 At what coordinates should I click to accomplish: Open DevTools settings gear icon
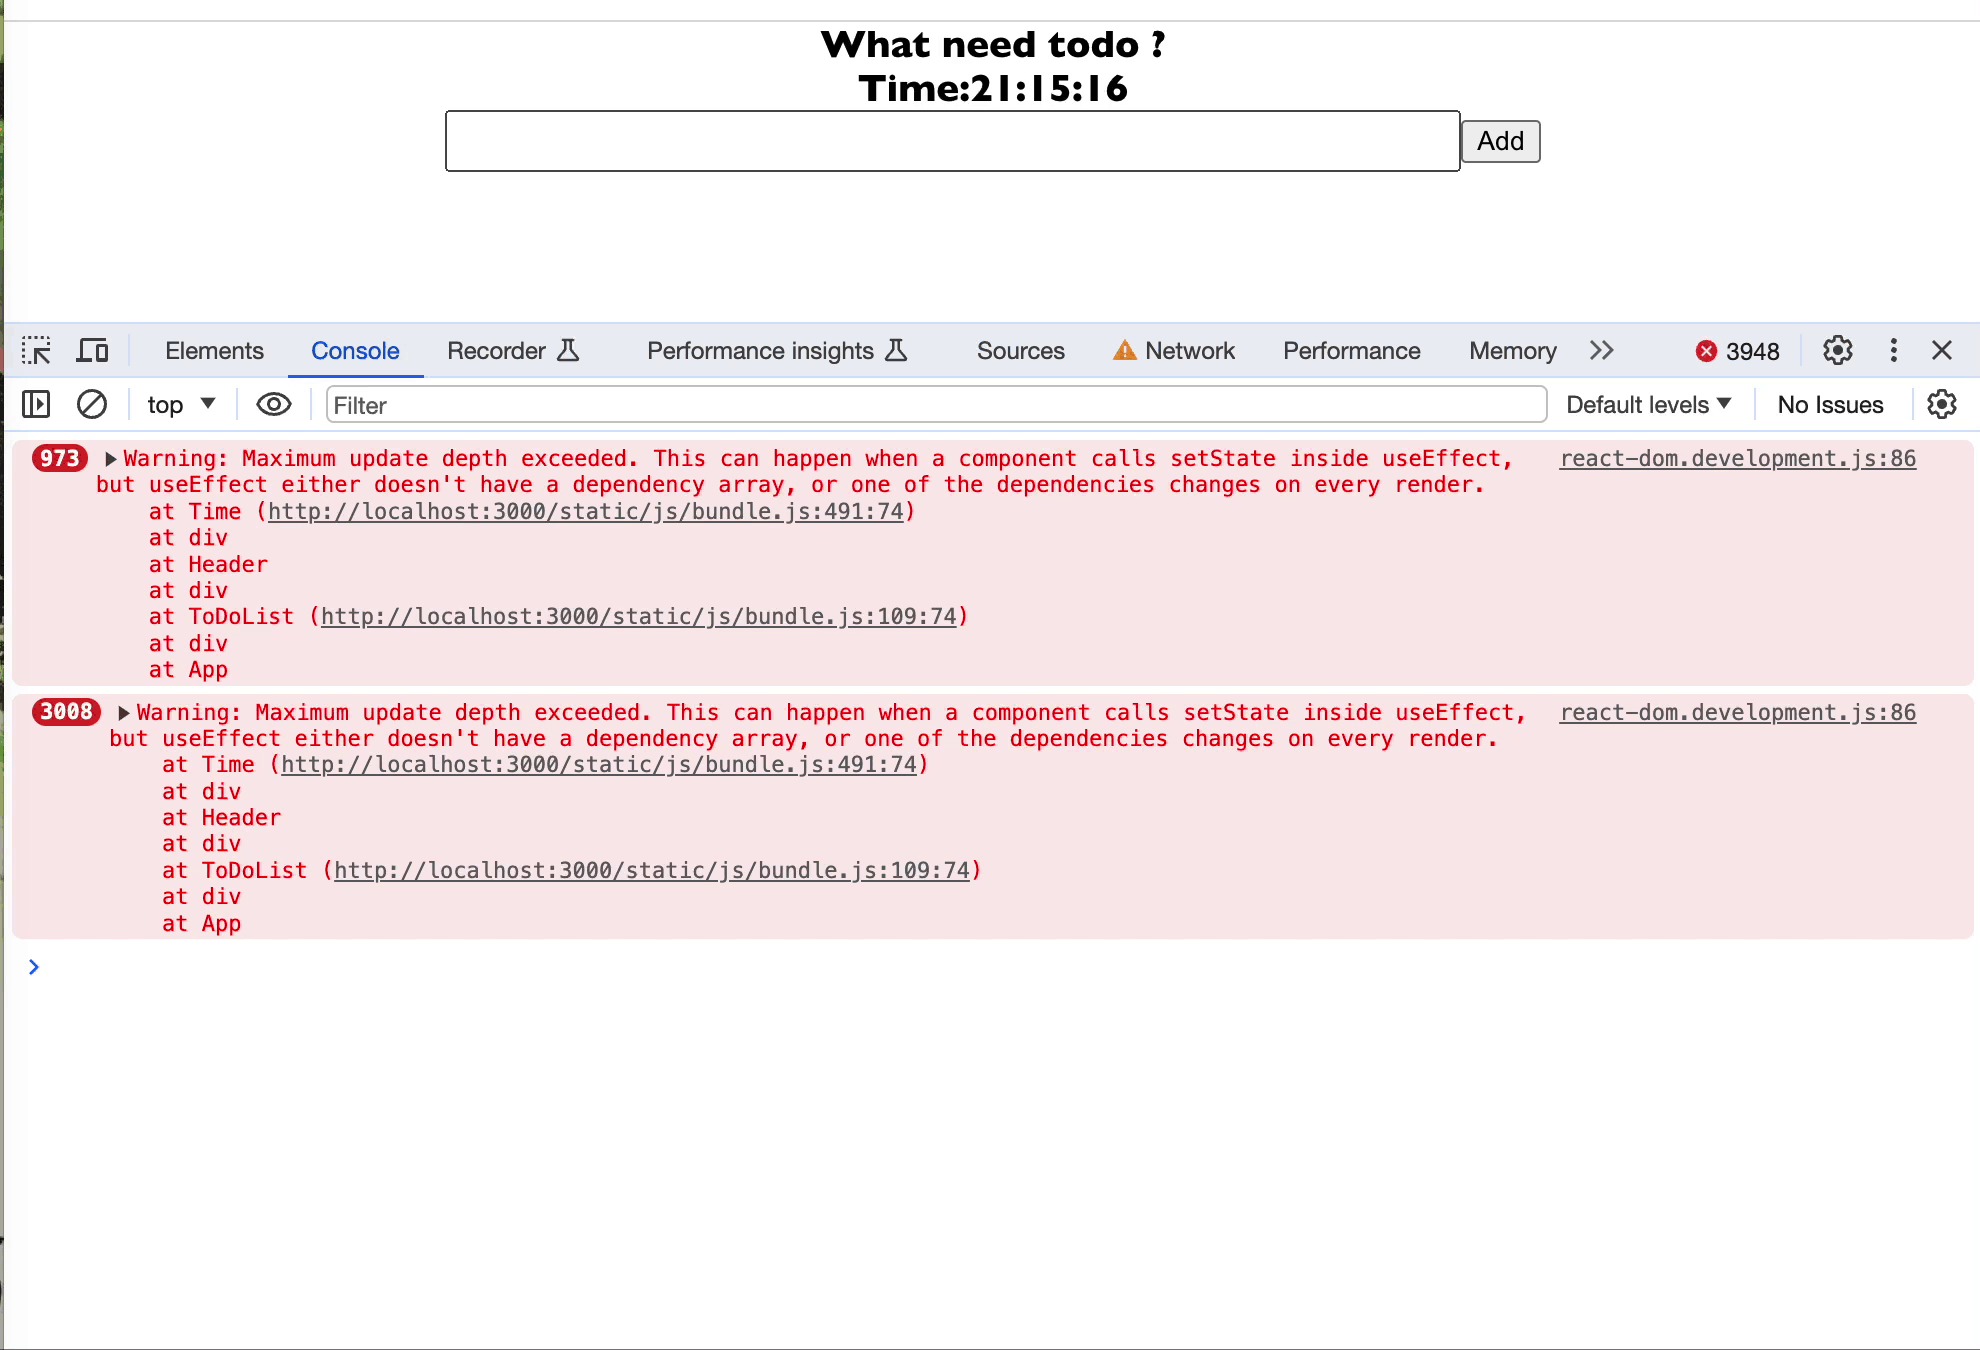click(1837, 351)
